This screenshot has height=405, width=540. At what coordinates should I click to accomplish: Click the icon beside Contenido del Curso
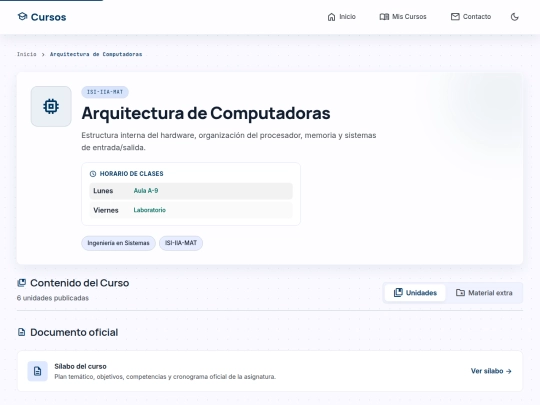[21, 283]
